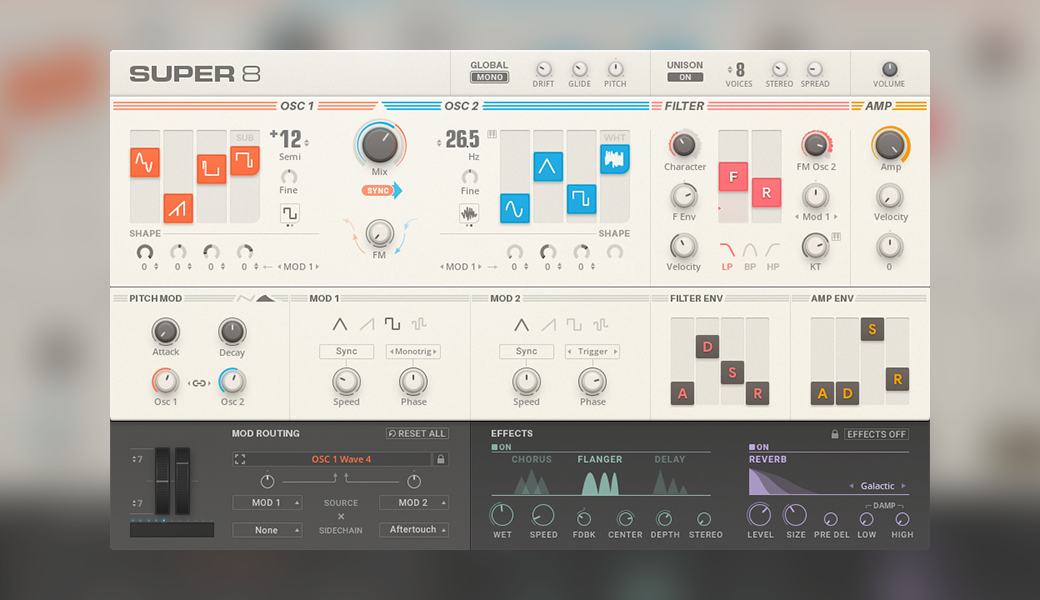Click Amp Env S tile
The height and width of the screenshot is (600, 1040).
point(872,330)
